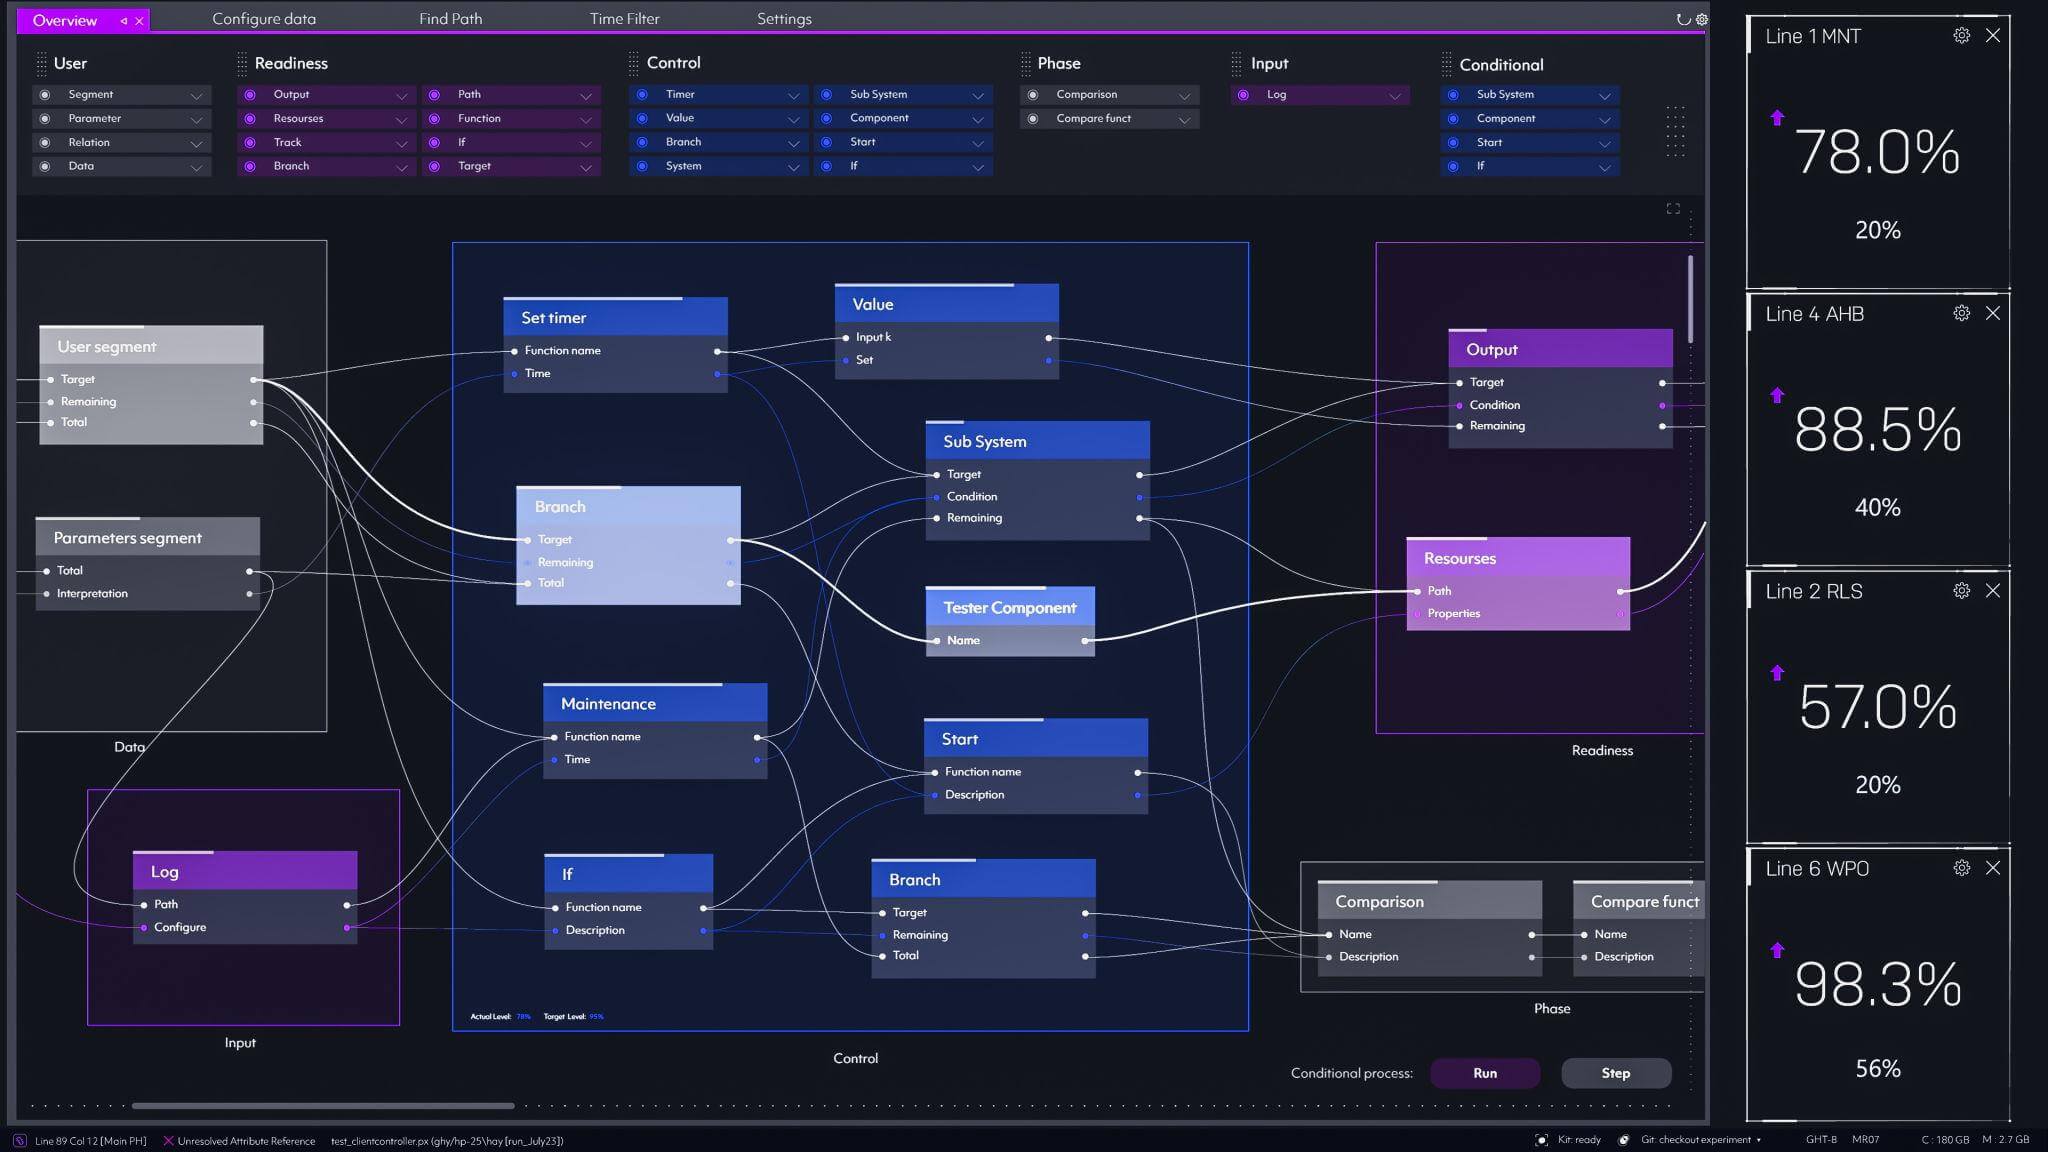Select the Log node header
This screenshot has width=2048, height=1152.
245,871
